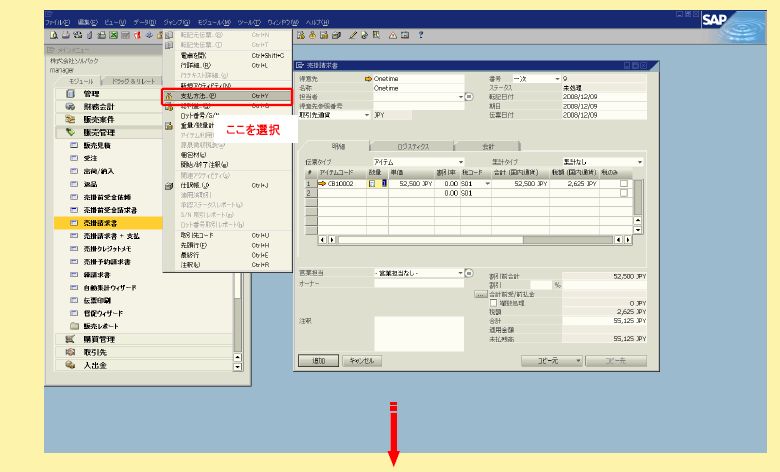This screenshot has width=780, height=472.
Task: Open the S01 tax code dropdown in row 1
Action: tap(488, 184)
